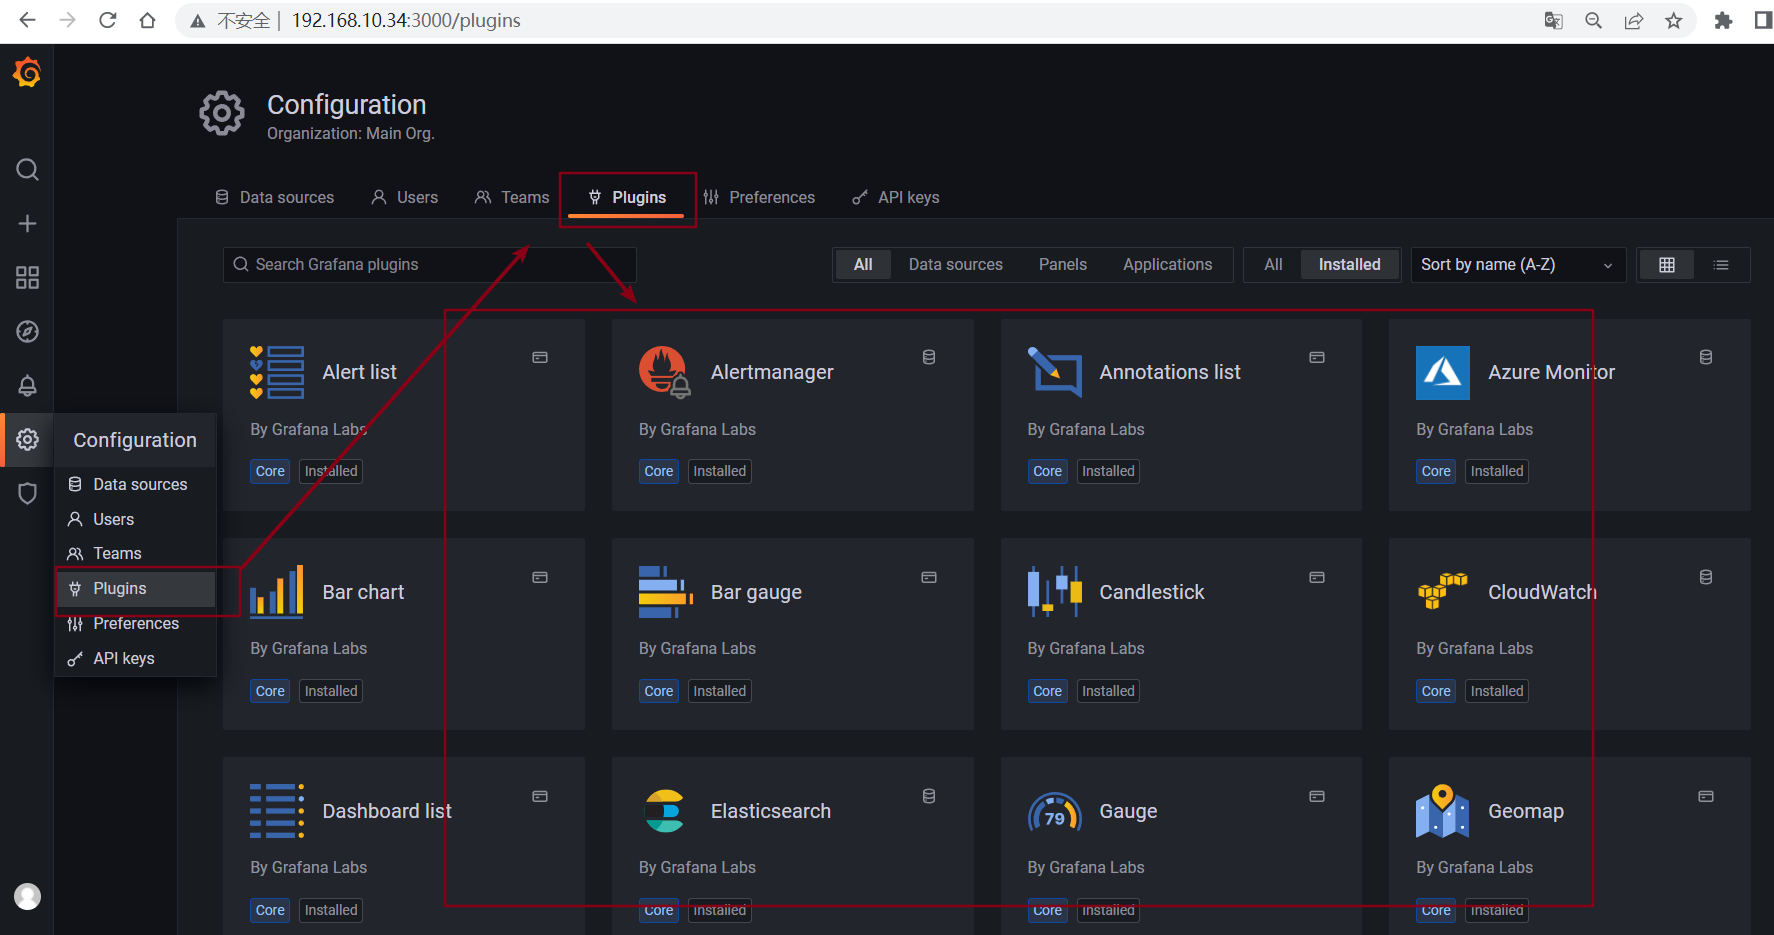Click the Alert list plugin icon
This screenshot has width=1774, height=935.
coord(277,372)
